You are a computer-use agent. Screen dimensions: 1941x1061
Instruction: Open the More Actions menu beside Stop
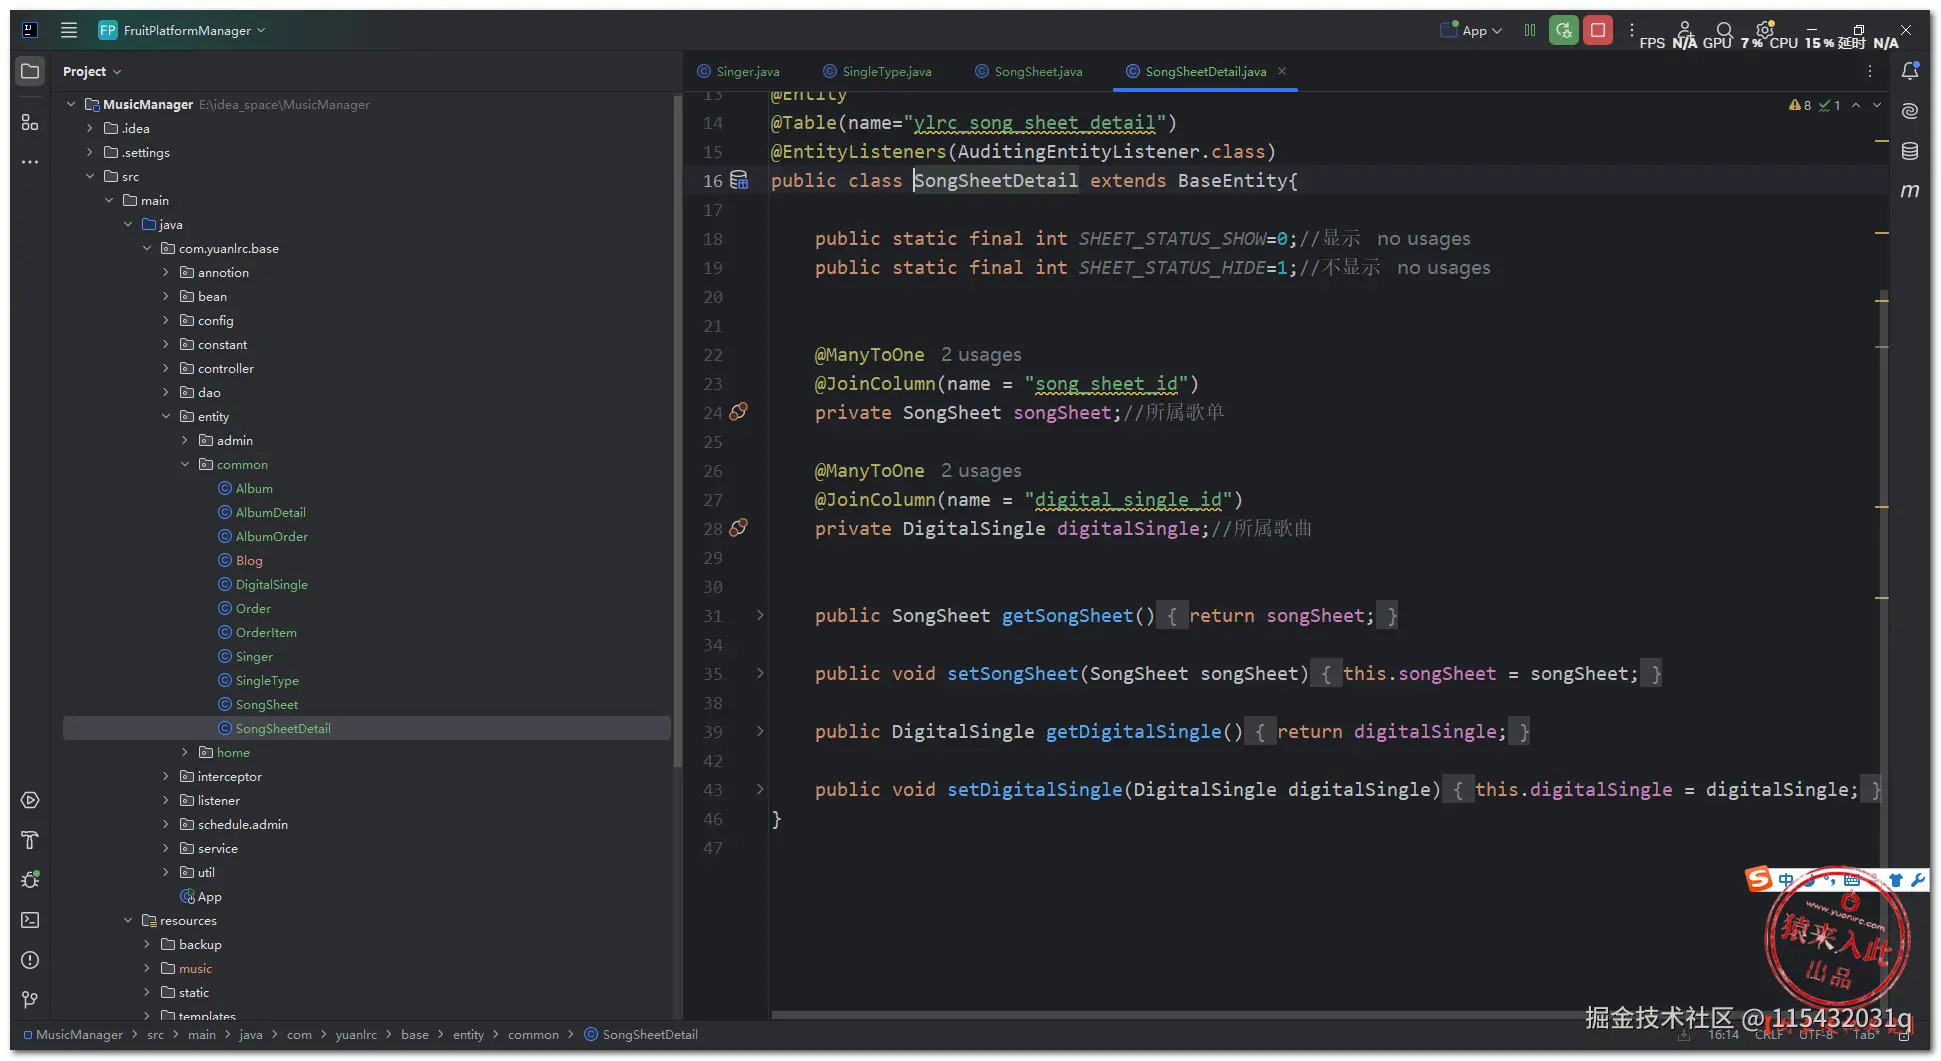click(x=1632, y=30)
